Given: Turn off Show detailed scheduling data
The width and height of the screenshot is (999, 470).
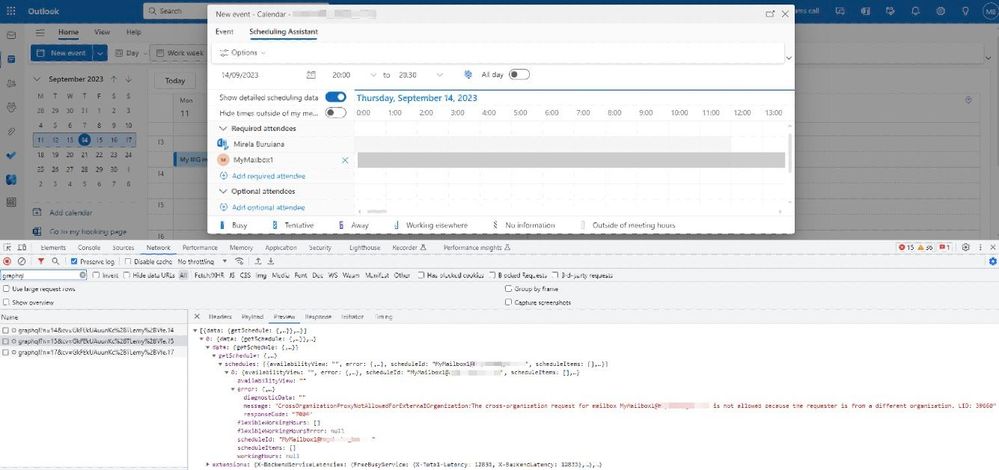Looking at the screenshot, I should [336, 97].
